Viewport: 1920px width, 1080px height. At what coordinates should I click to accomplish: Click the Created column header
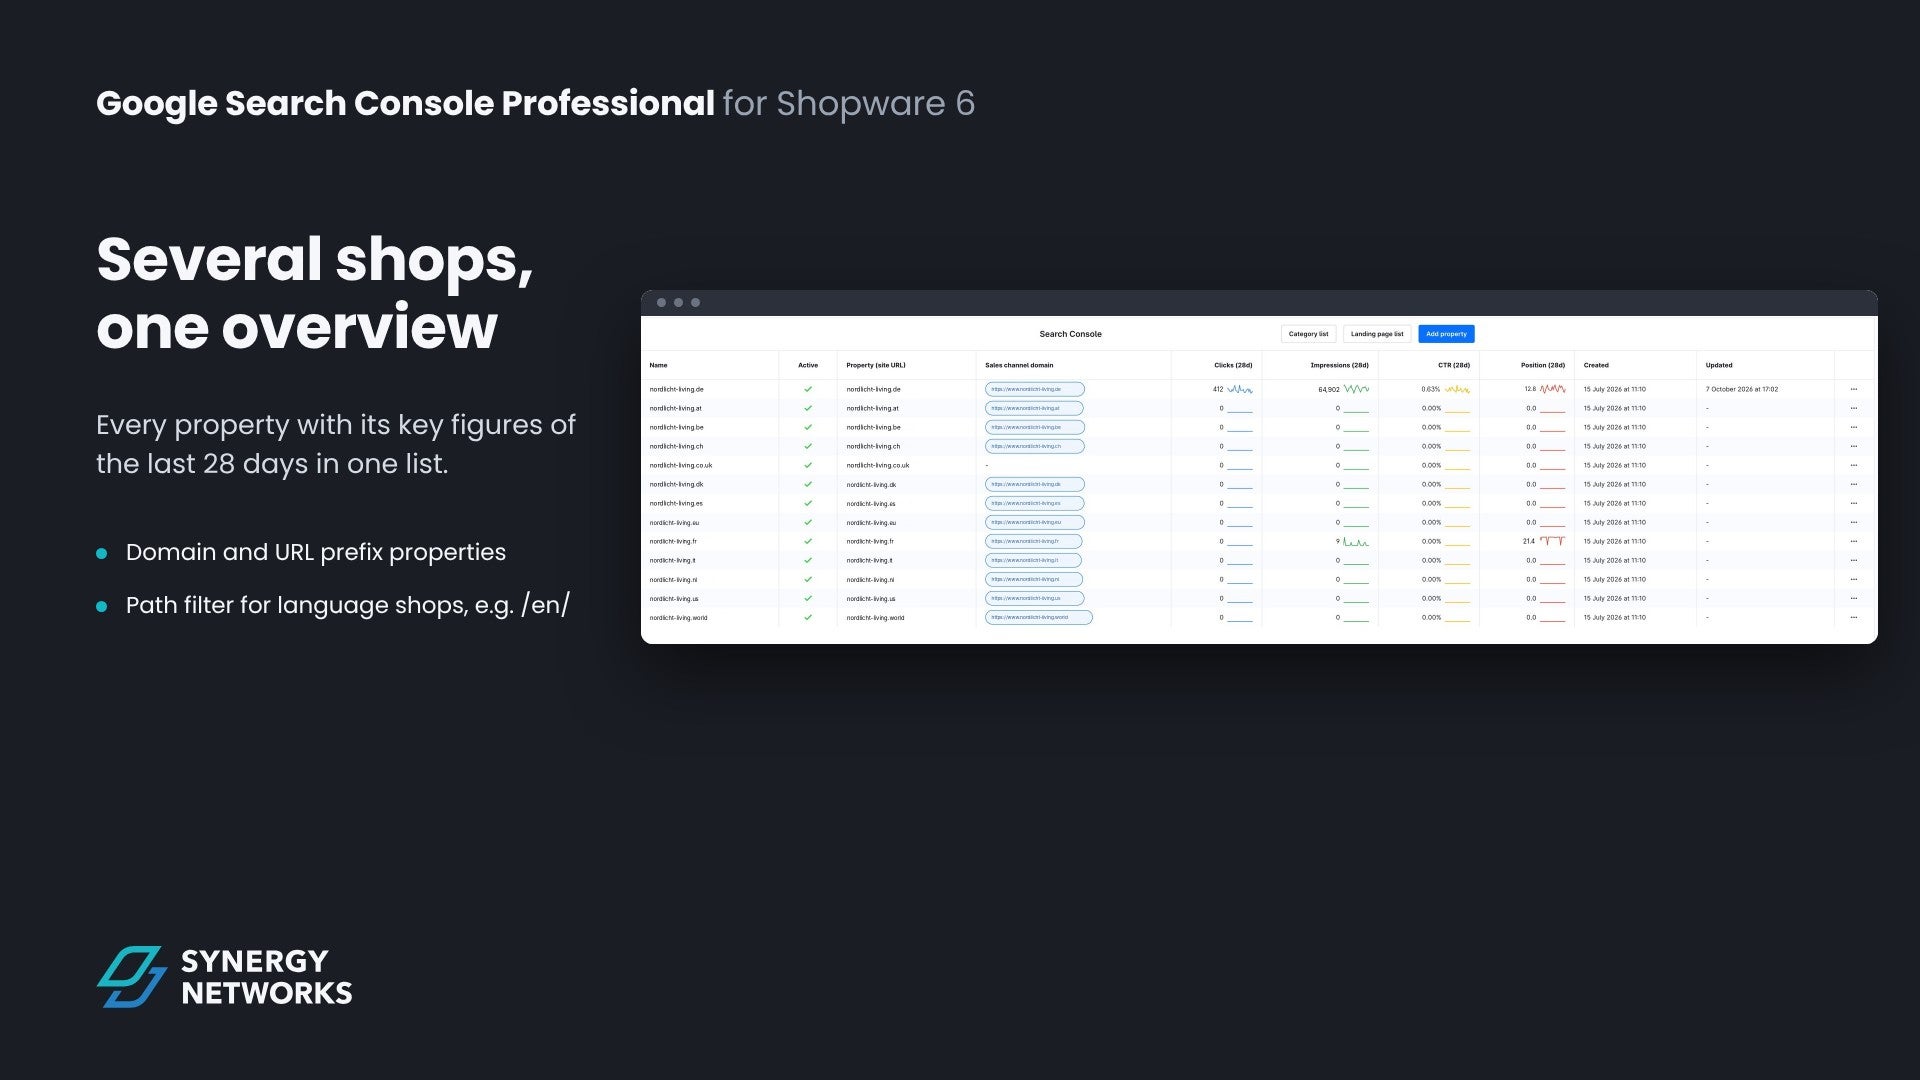[x=1596, y=365]
